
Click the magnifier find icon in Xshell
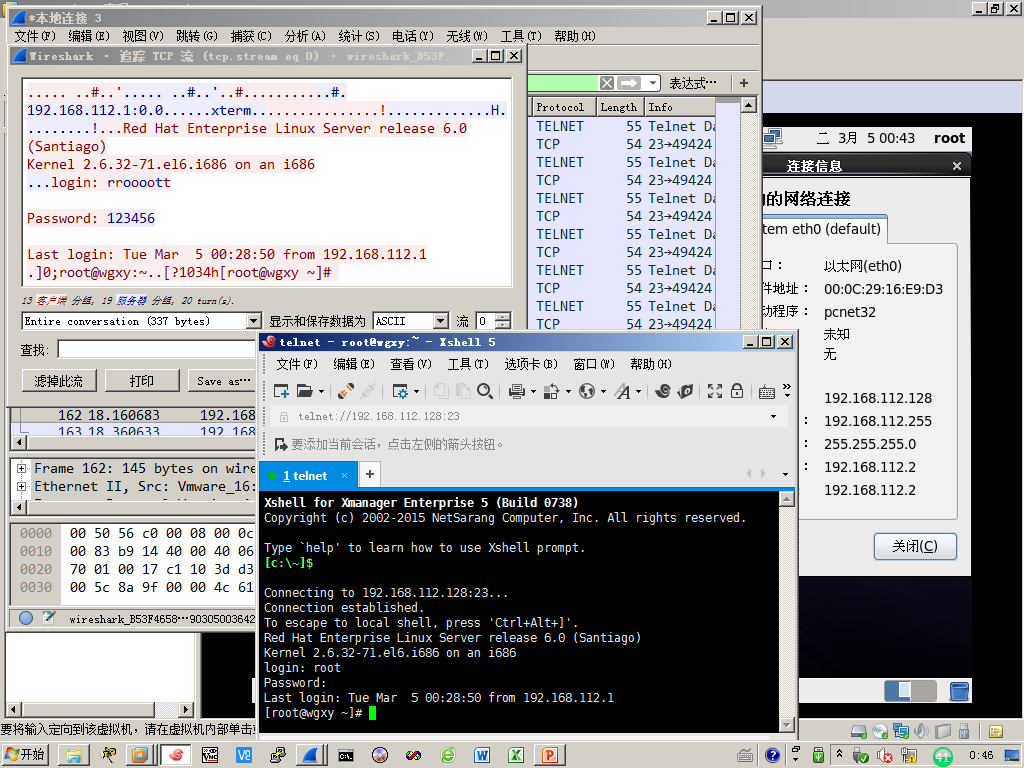[x=485, y=391]
